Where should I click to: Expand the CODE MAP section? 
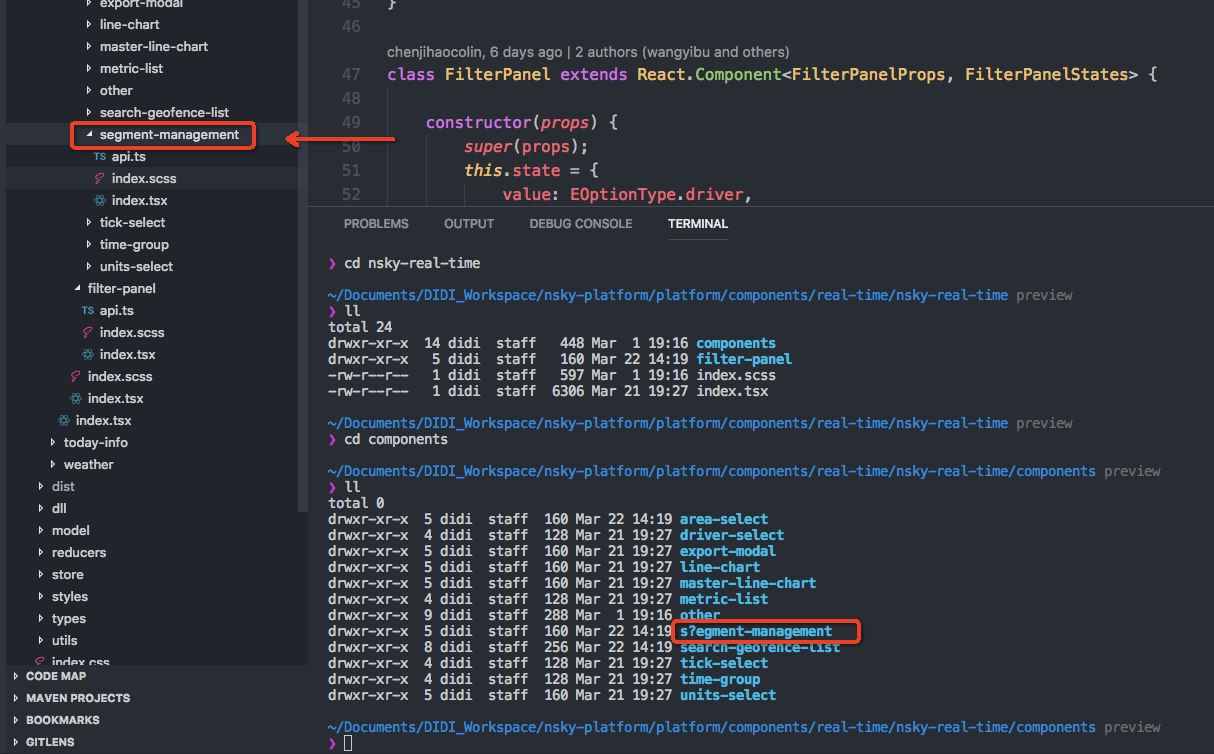coord(16,676)
